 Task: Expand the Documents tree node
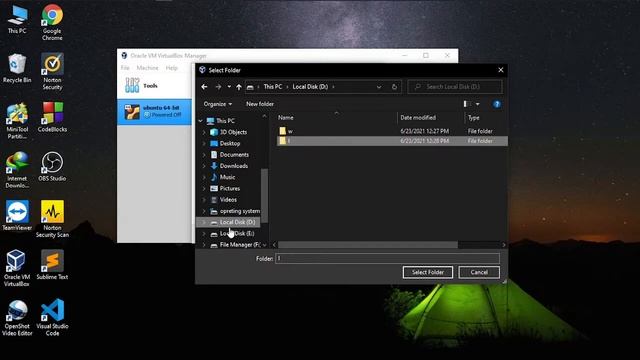(x=204, y=155)
